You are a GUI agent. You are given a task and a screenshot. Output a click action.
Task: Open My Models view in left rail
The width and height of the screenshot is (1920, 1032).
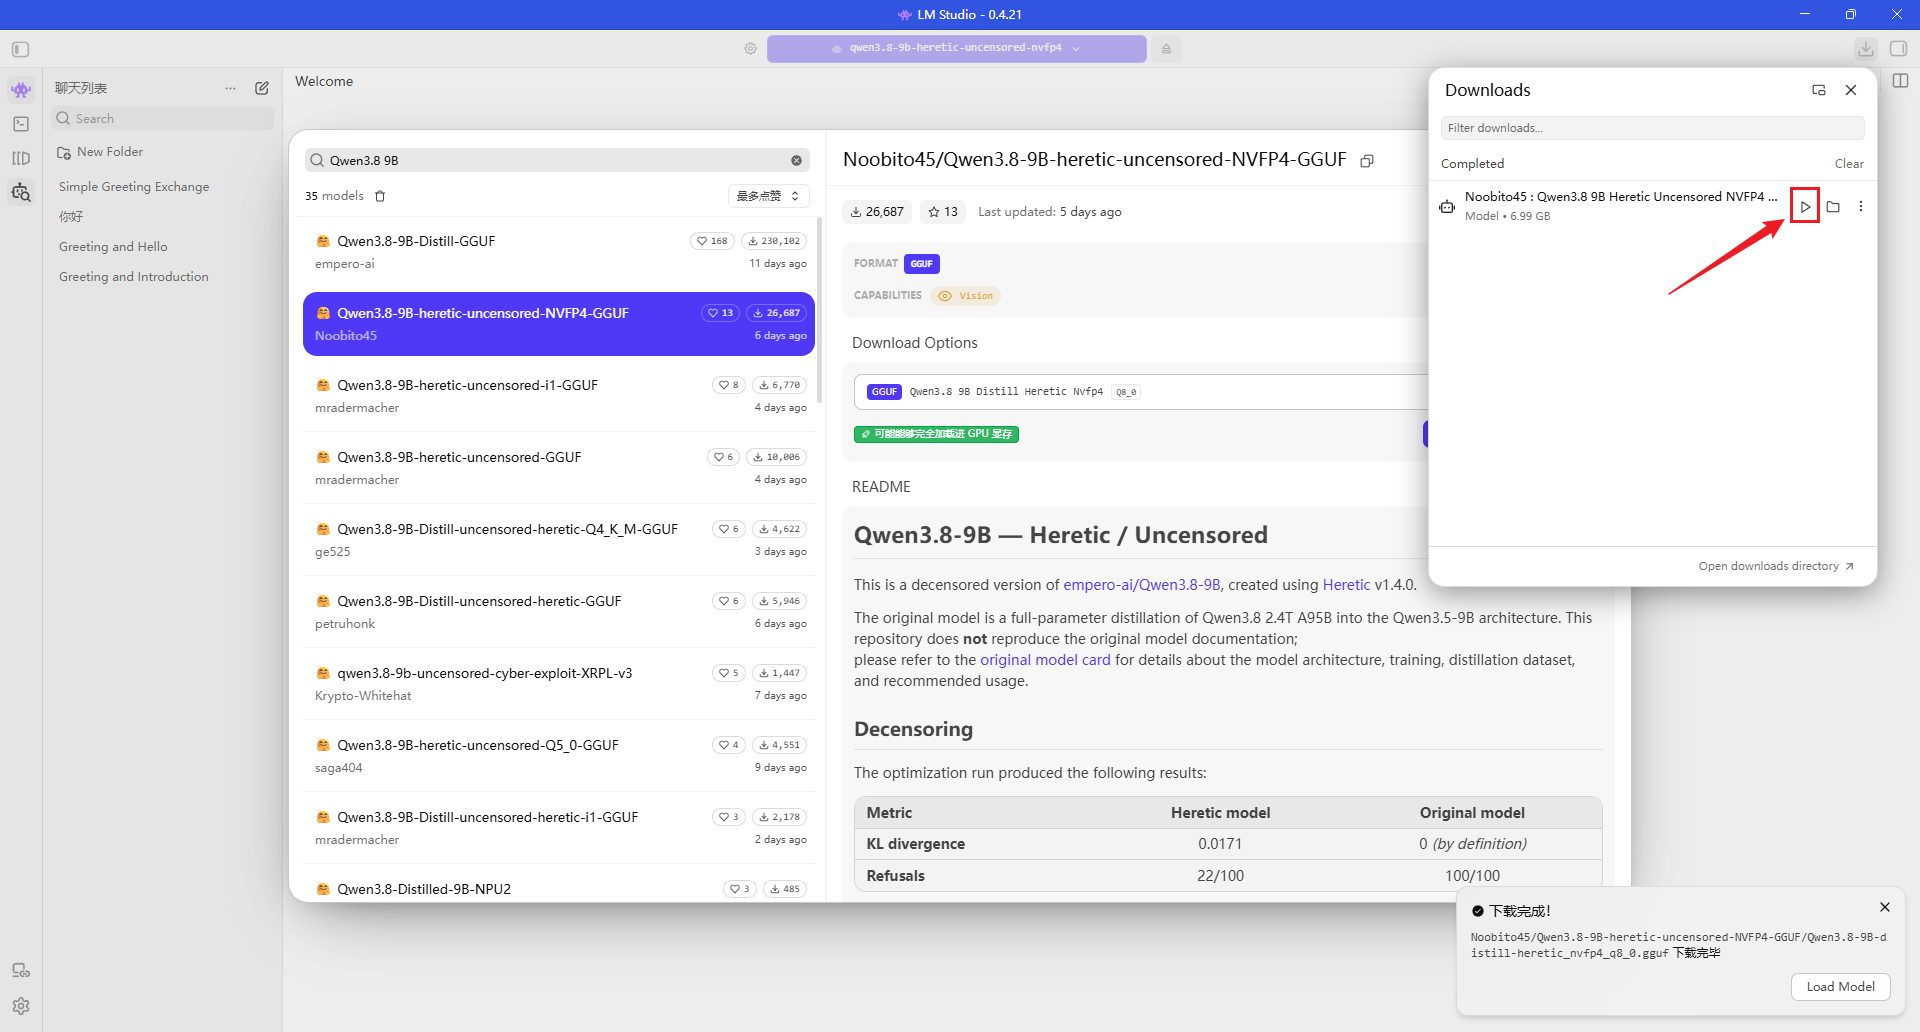pos(21,158)
